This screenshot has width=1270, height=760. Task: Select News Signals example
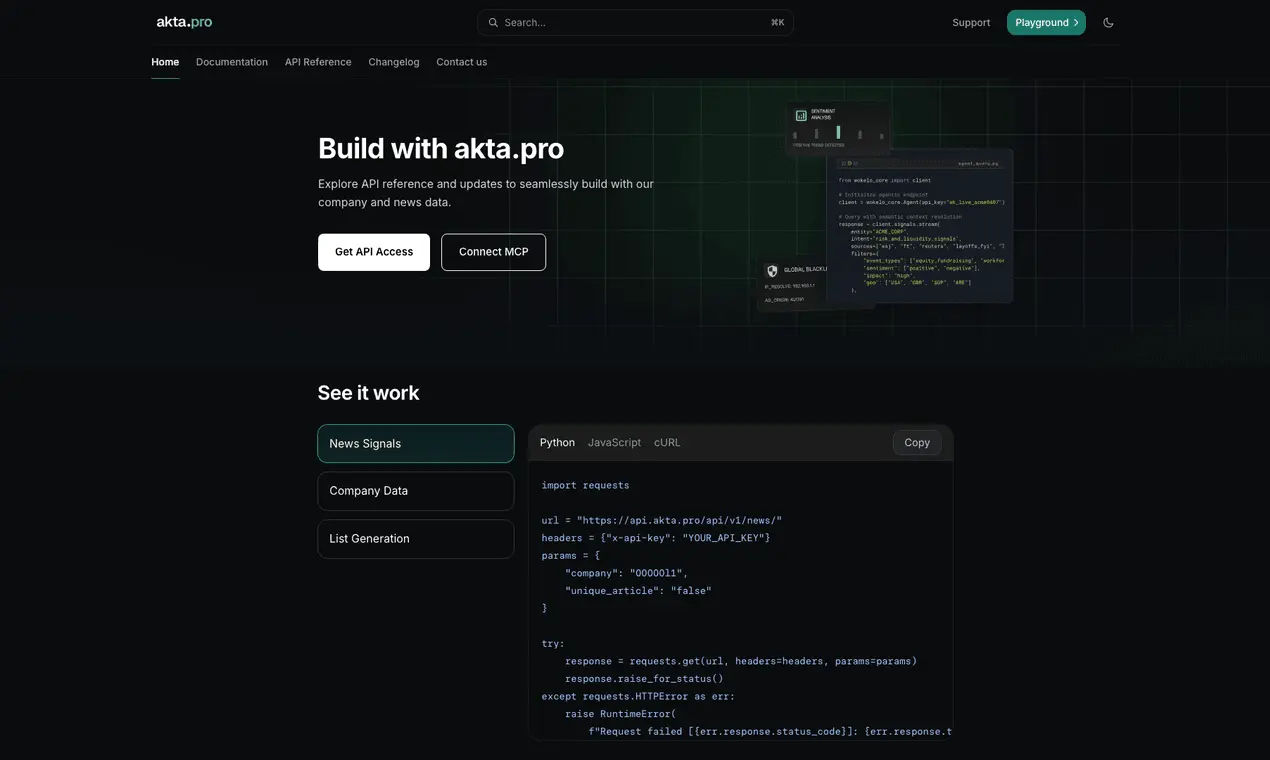416,443
